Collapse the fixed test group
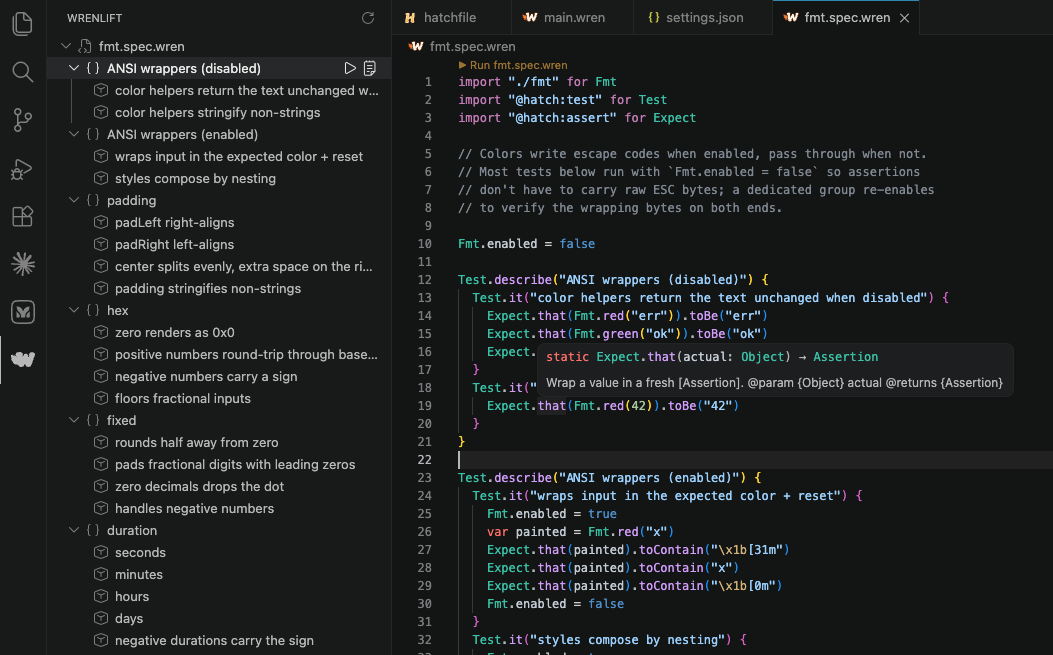The width and height of the screenshot is (1053, 655). [x=74, y=421]
